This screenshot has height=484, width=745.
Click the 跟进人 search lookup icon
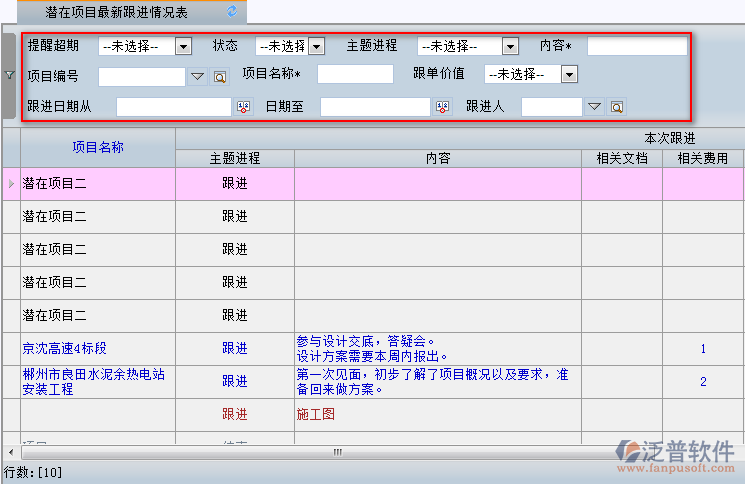click(x=617, y=107)
